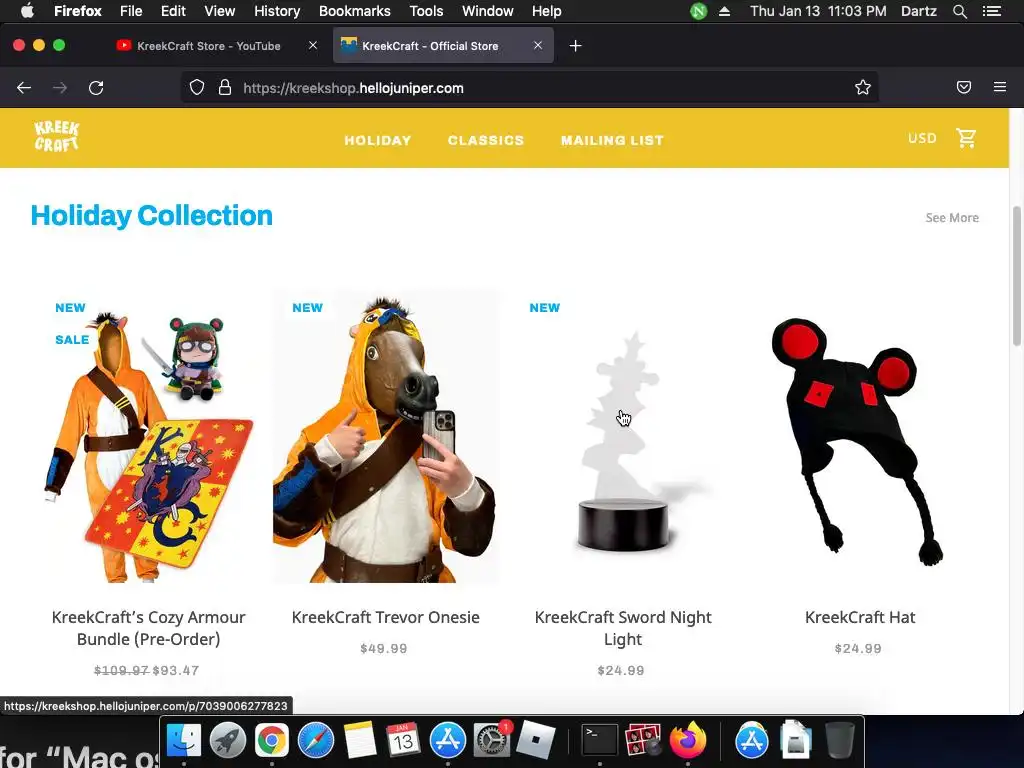
Task: Open Cozy Armour Bundle (Pre-Order) title
Action: click(x=148, y=628)
